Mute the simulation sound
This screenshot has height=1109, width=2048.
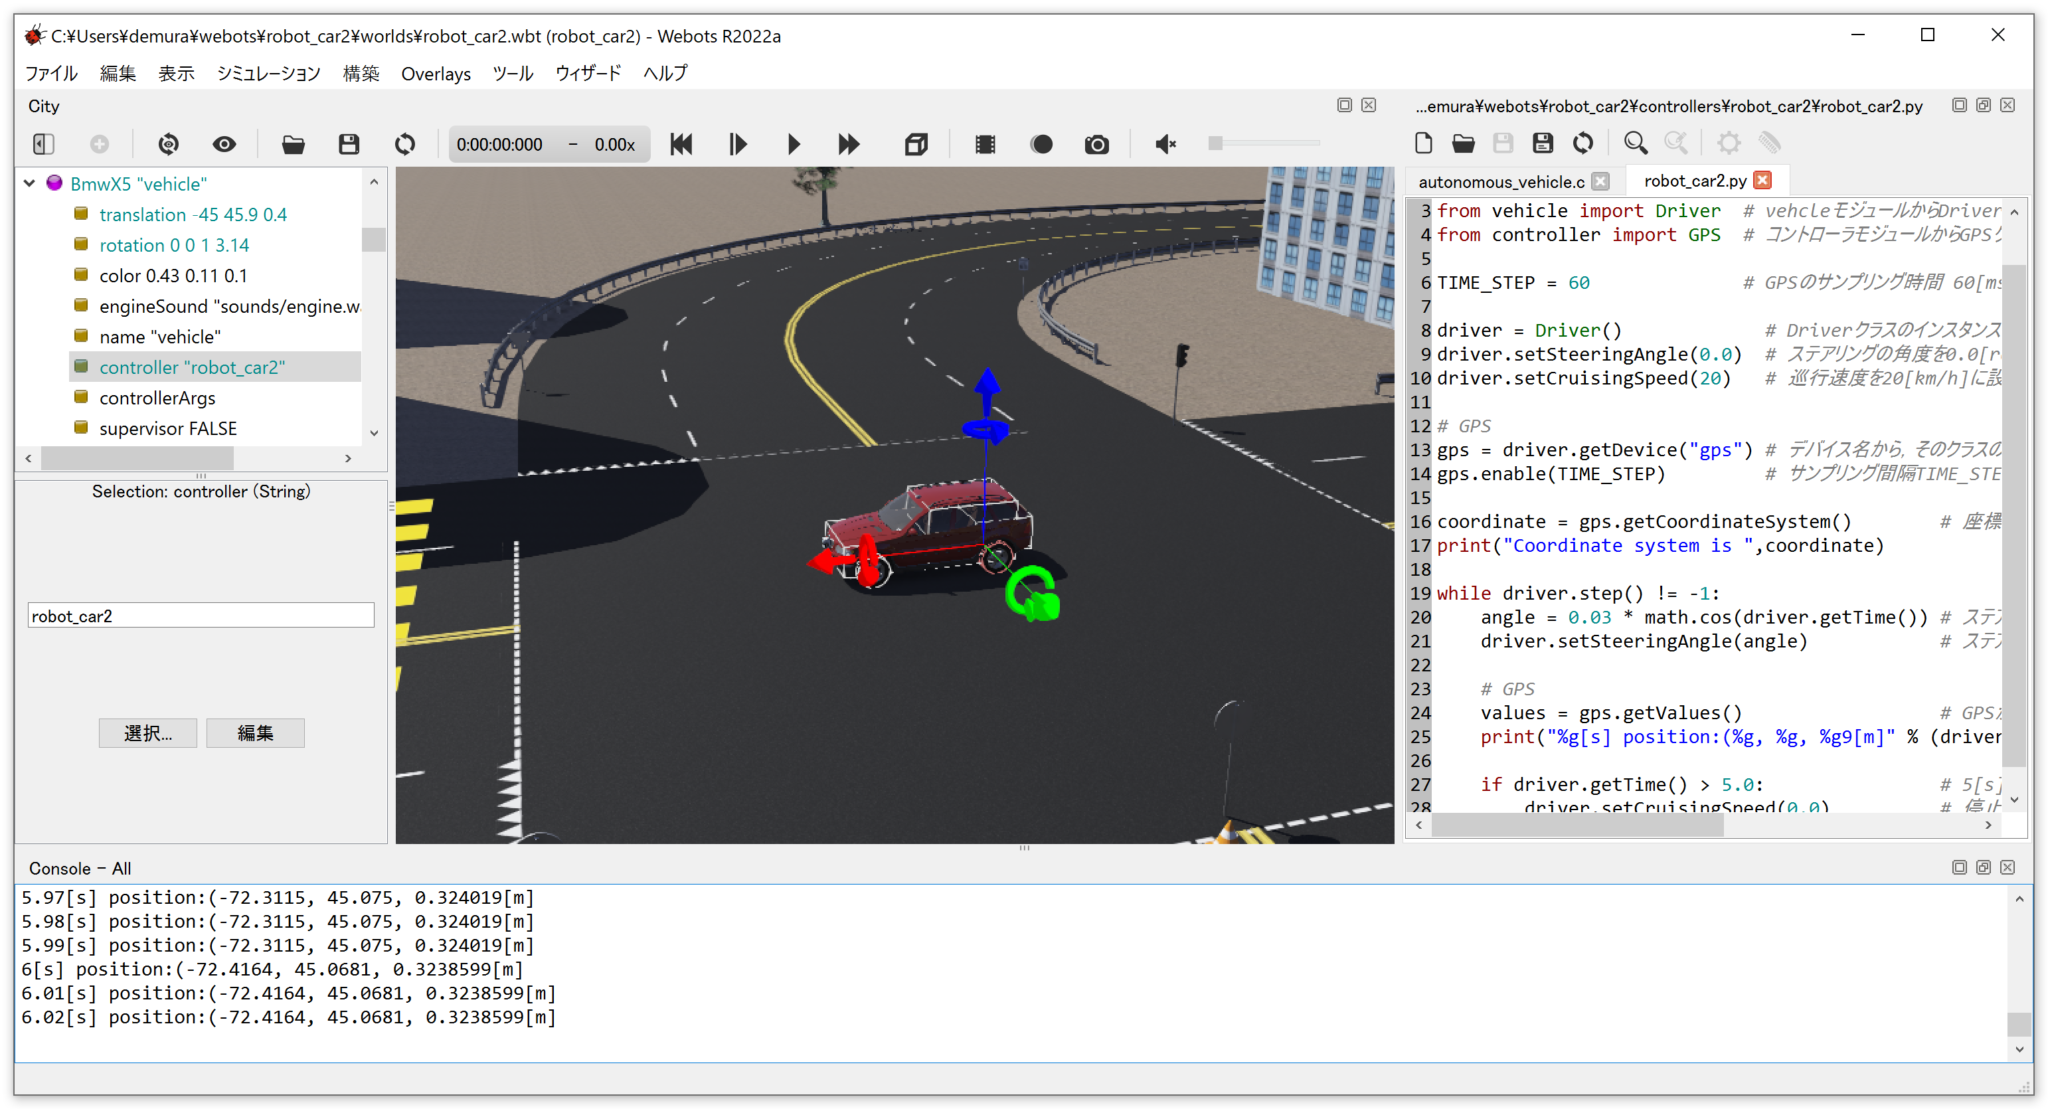coord(1163,144)
